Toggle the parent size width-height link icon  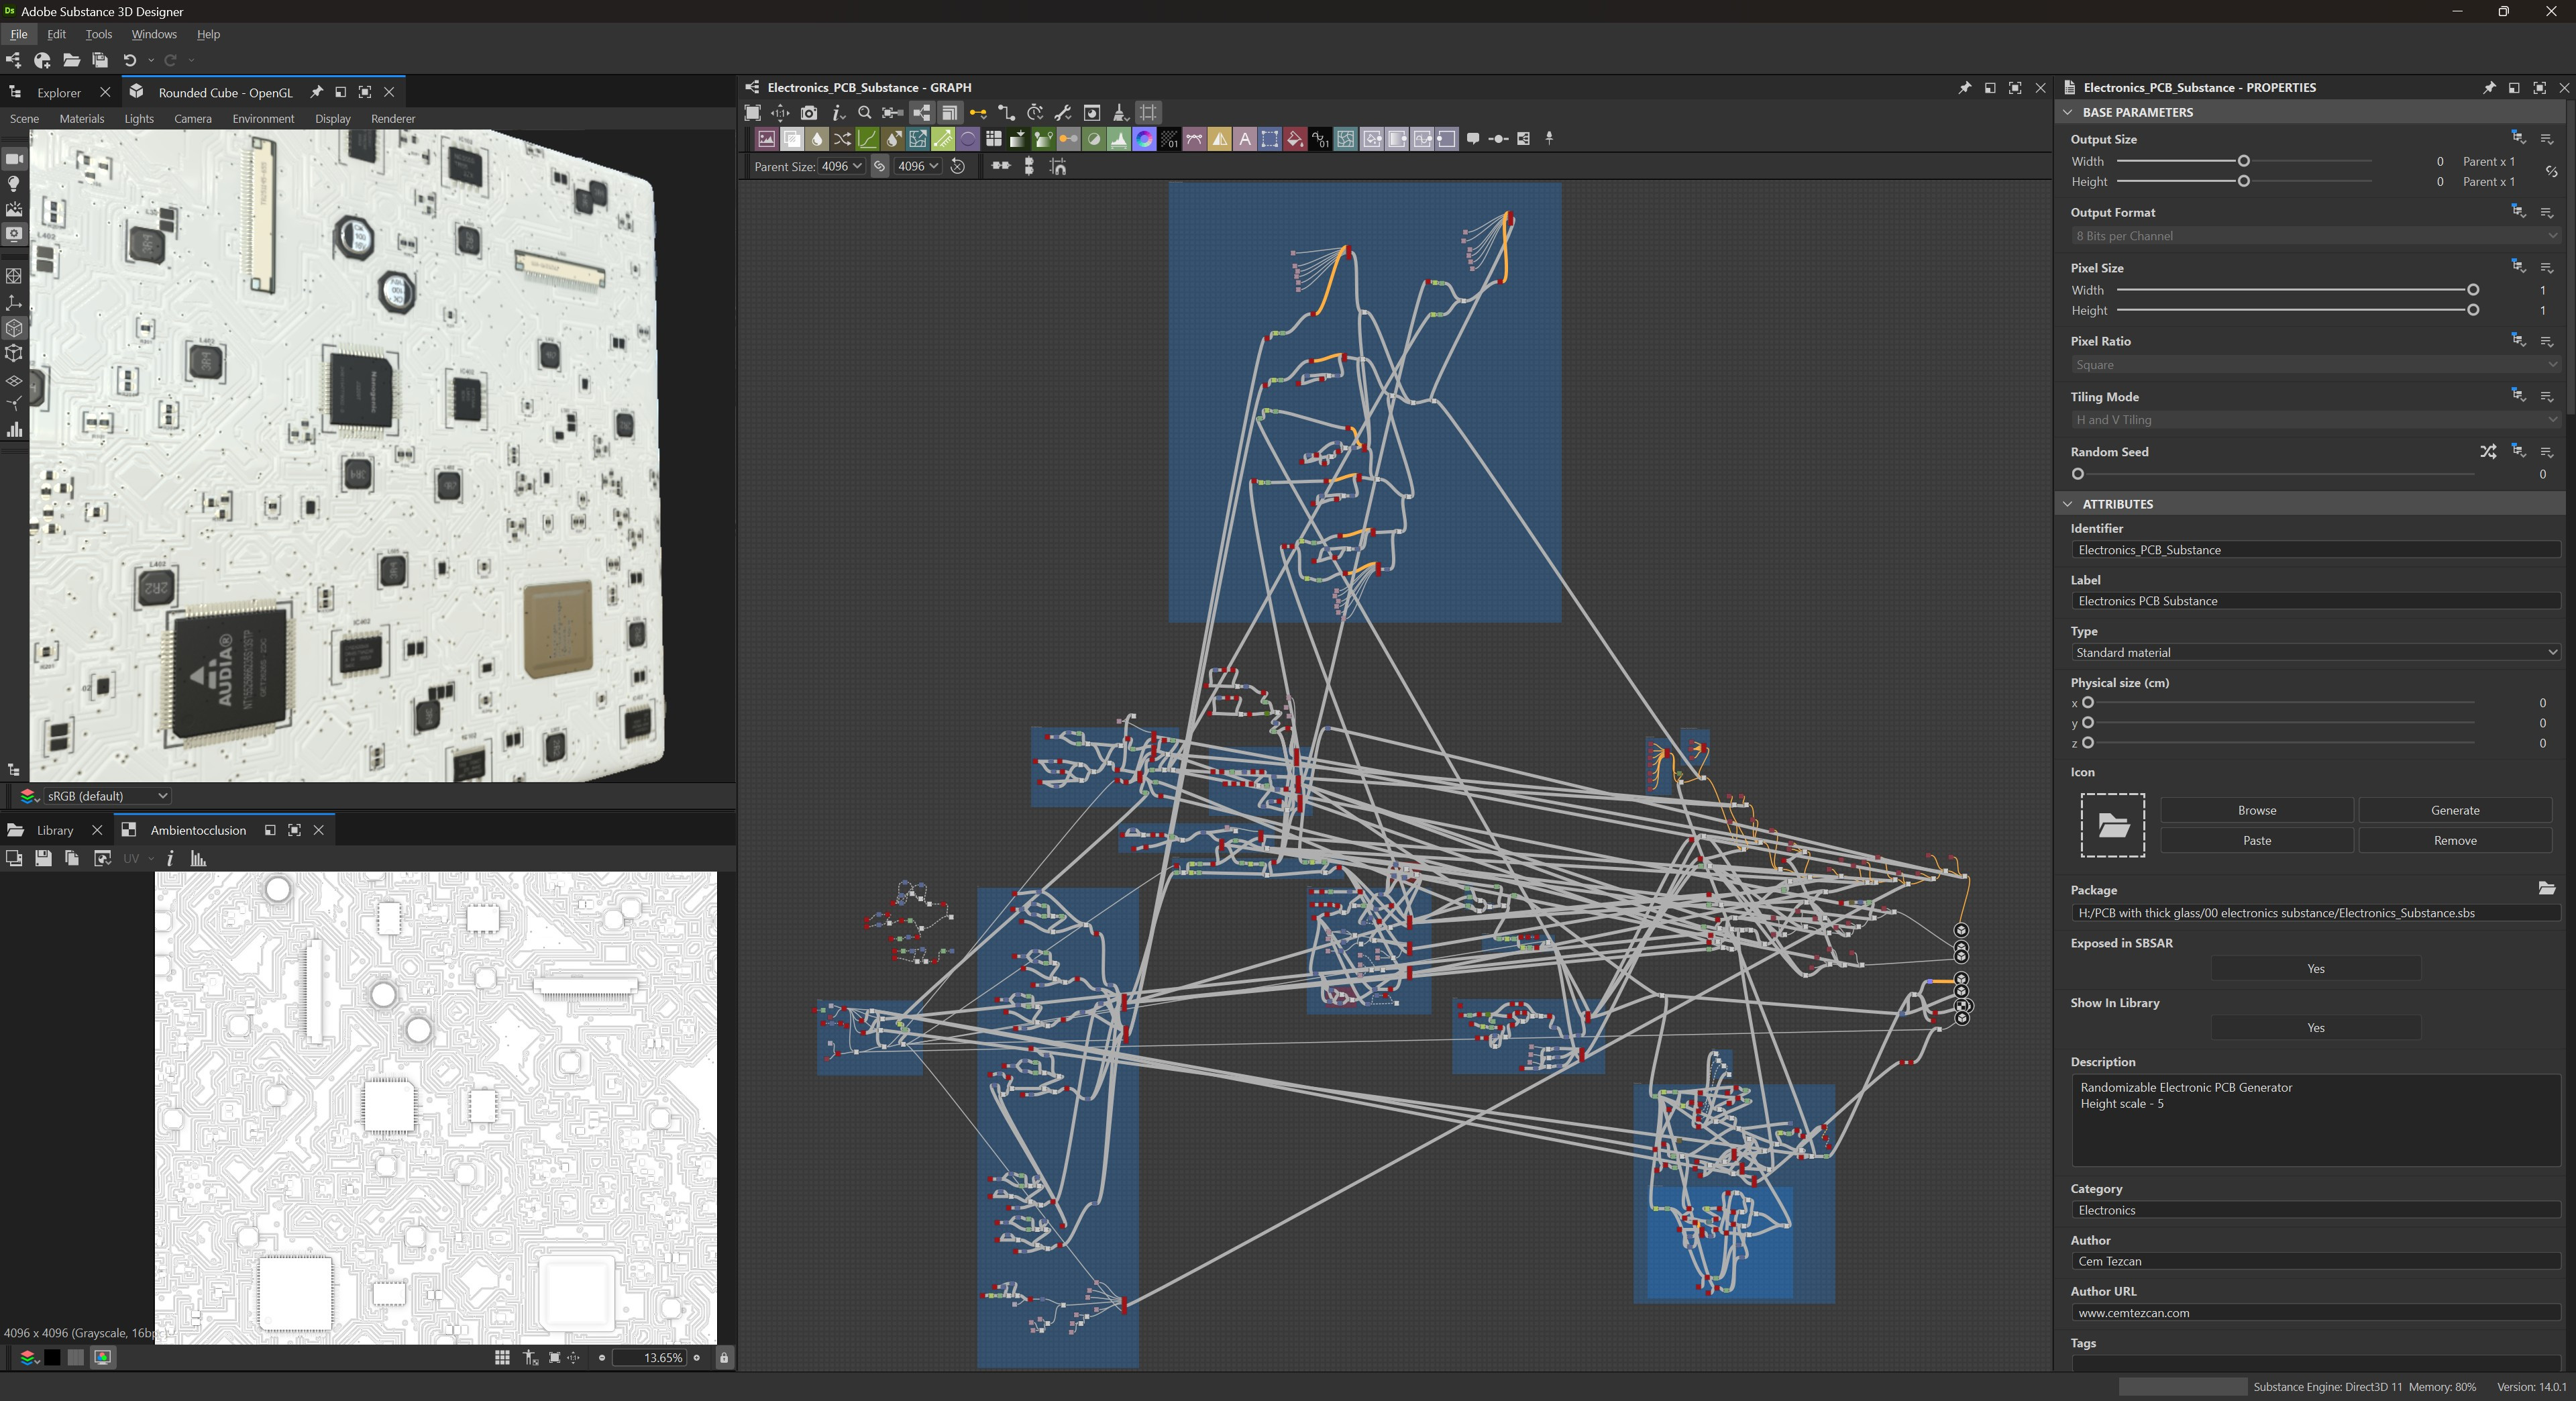coord(879,166)
